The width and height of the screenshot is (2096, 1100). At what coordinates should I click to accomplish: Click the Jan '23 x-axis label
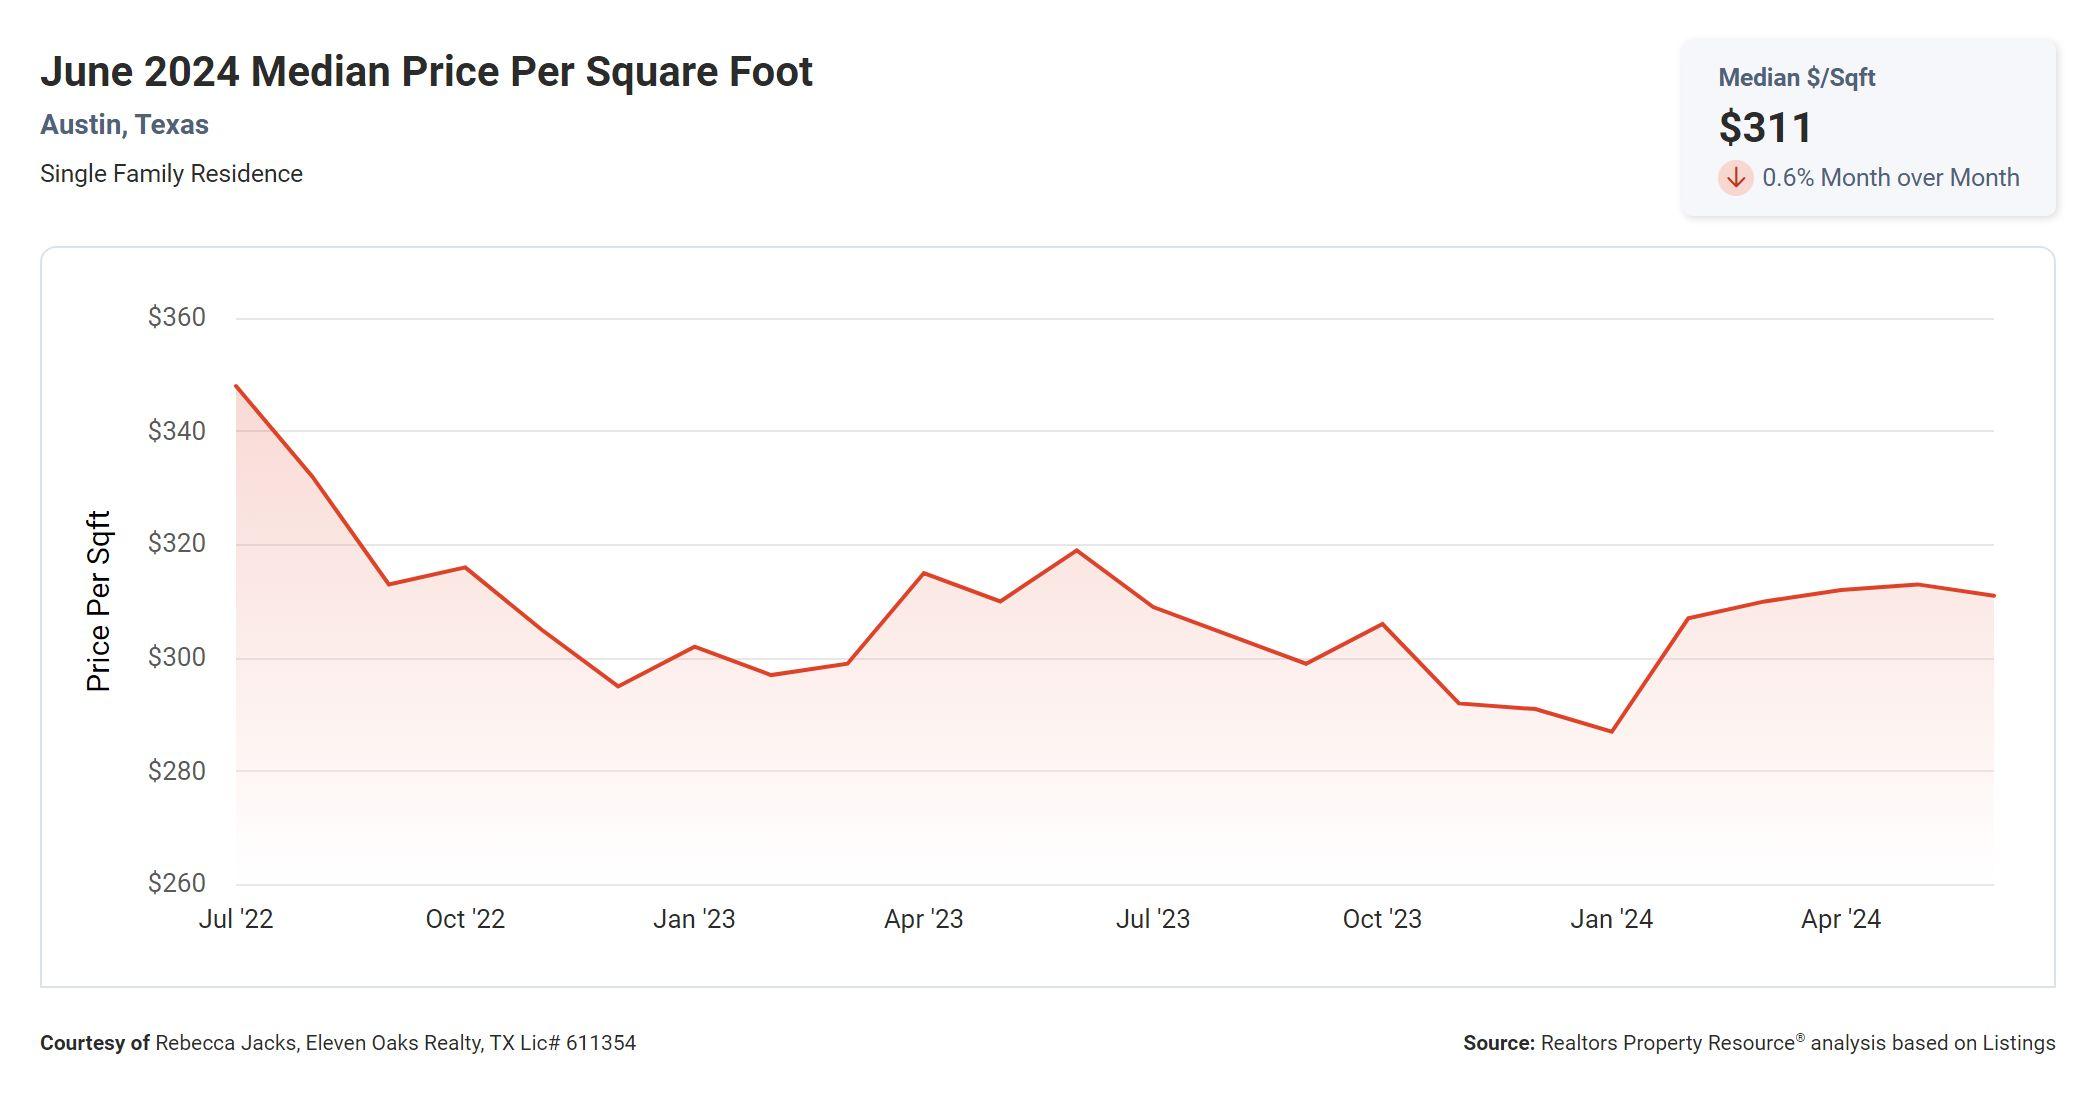coord(694,919)
